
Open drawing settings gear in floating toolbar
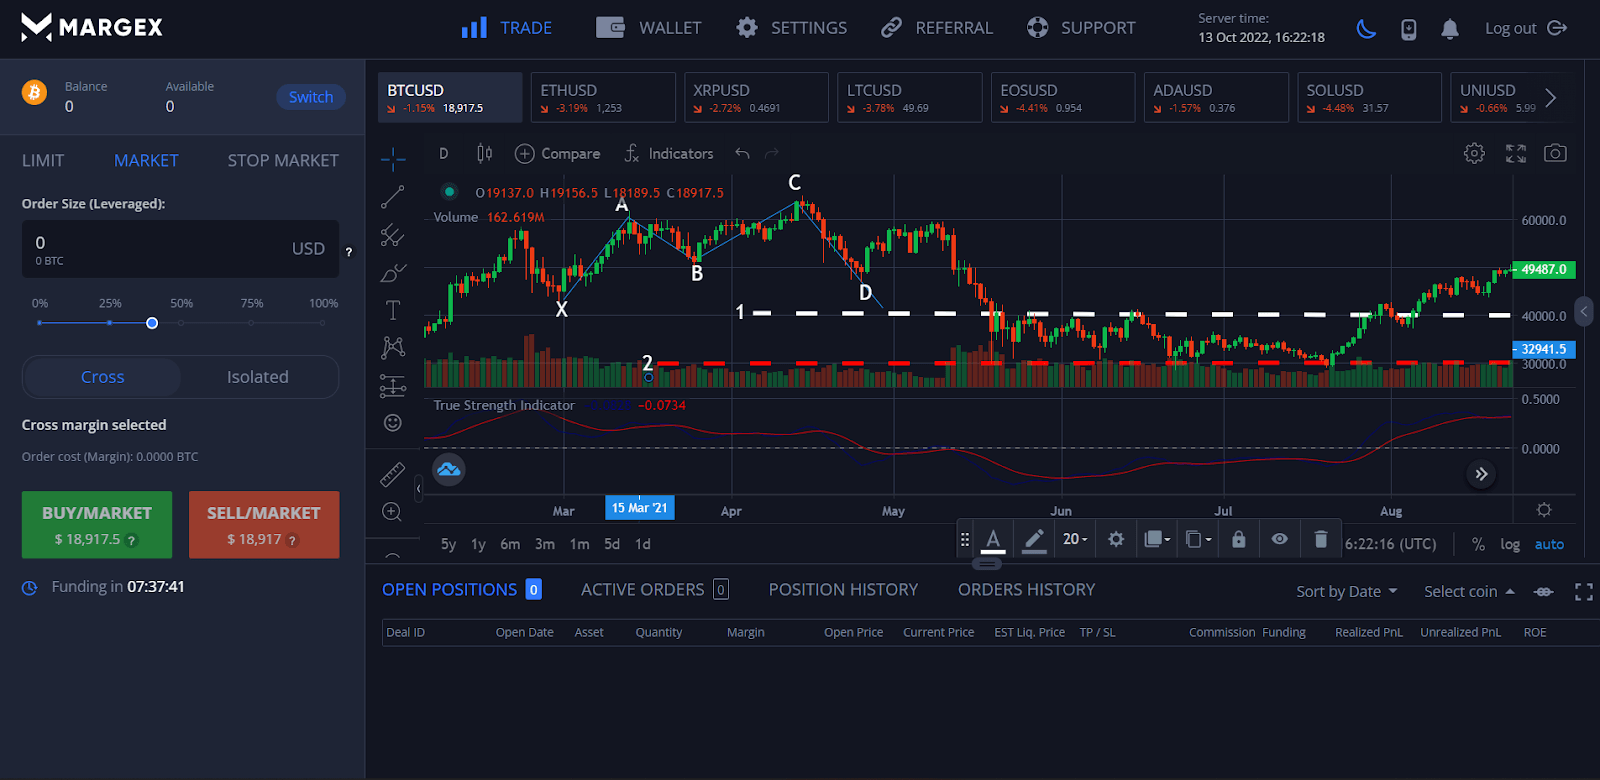click(x=1116, y=540)
